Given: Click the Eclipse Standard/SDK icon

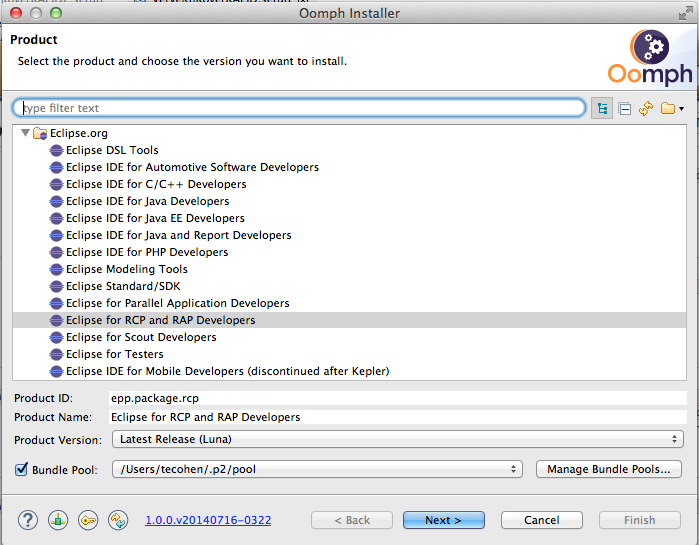Looking at the screenshot, I should 56,287.
